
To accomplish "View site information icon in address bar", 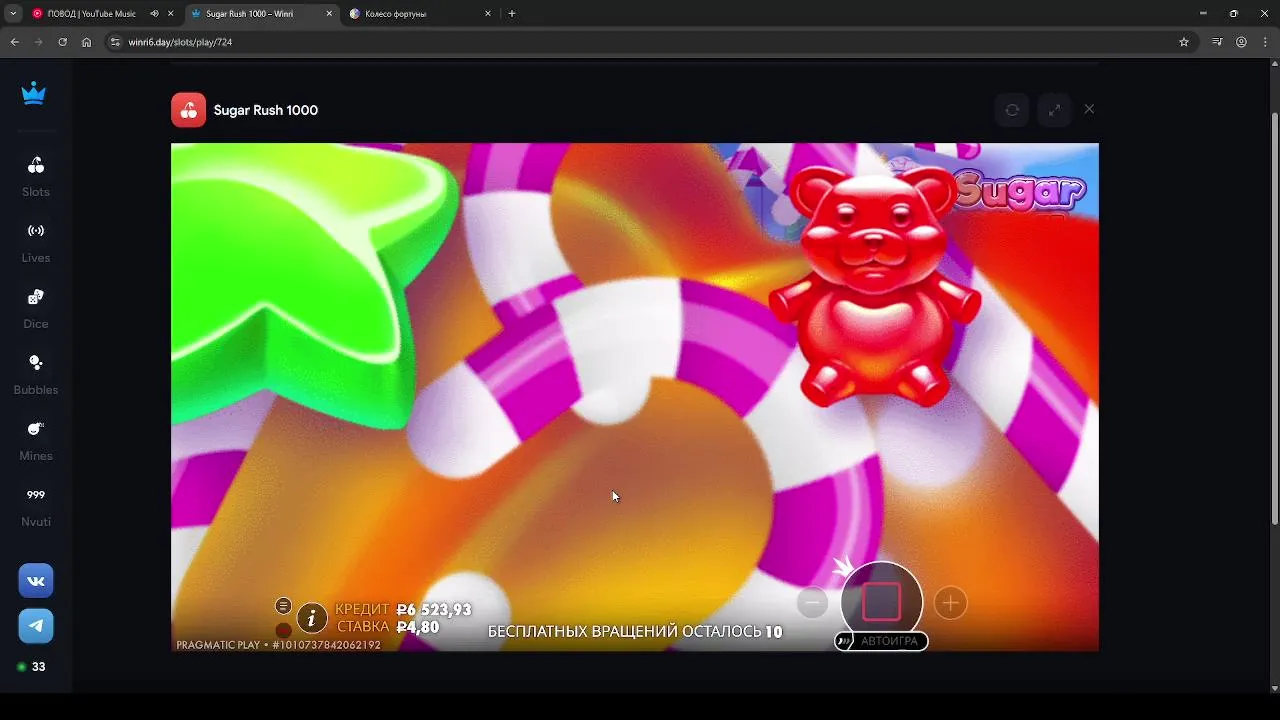I will pos(115,42).
